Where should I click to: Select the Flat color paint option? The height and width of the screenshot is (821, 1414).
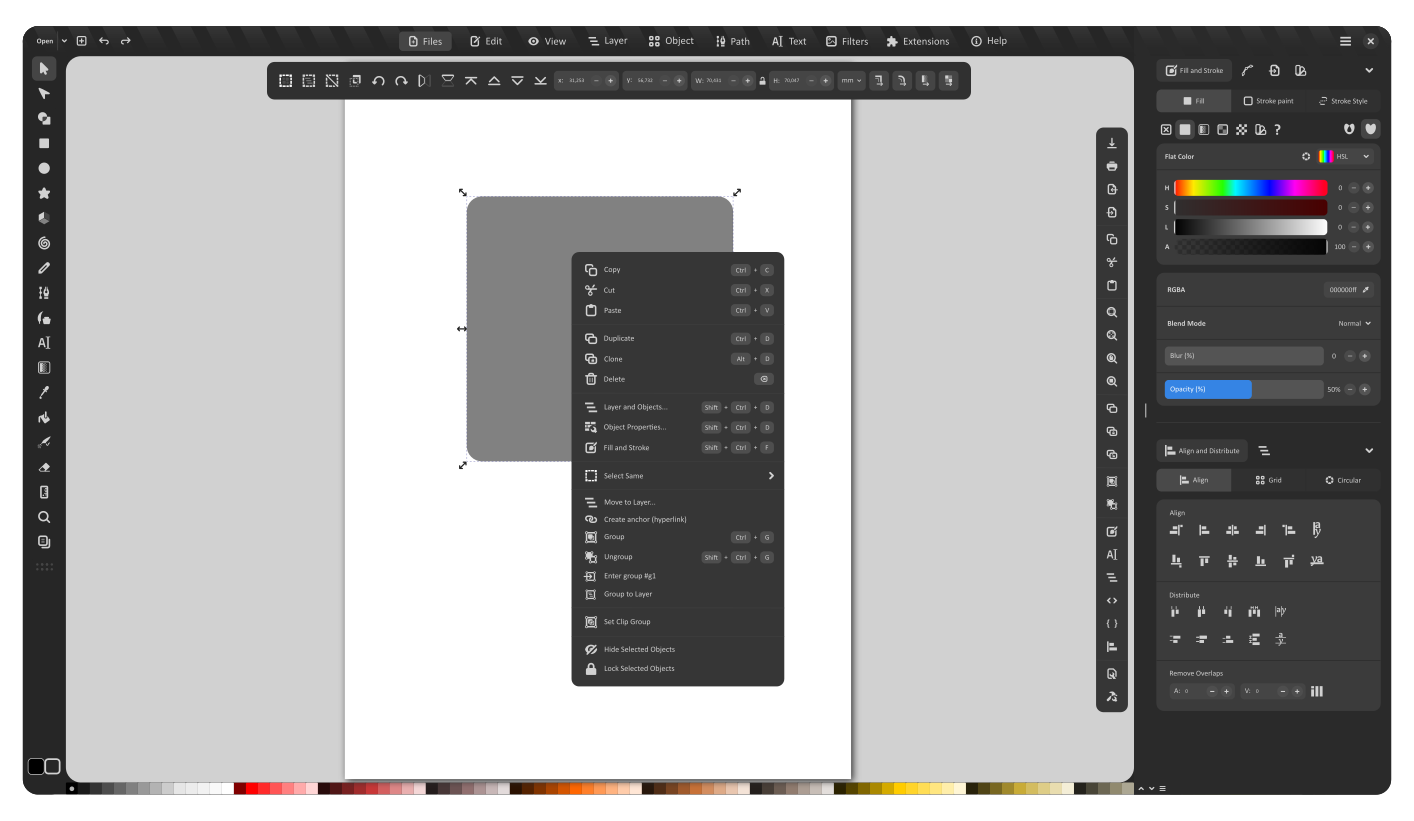coord(1185,129)
